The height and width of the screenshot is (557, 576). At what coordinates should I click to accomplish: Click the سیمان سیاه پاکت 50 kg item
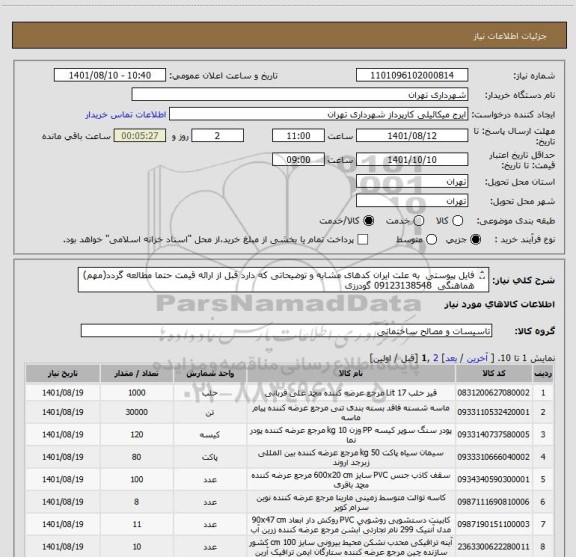click(x=351, y=457)
